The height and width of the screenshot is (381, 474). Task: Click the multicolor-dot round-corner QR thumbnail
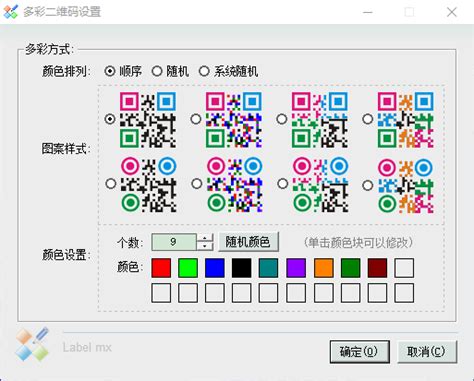tap(234, 185)
